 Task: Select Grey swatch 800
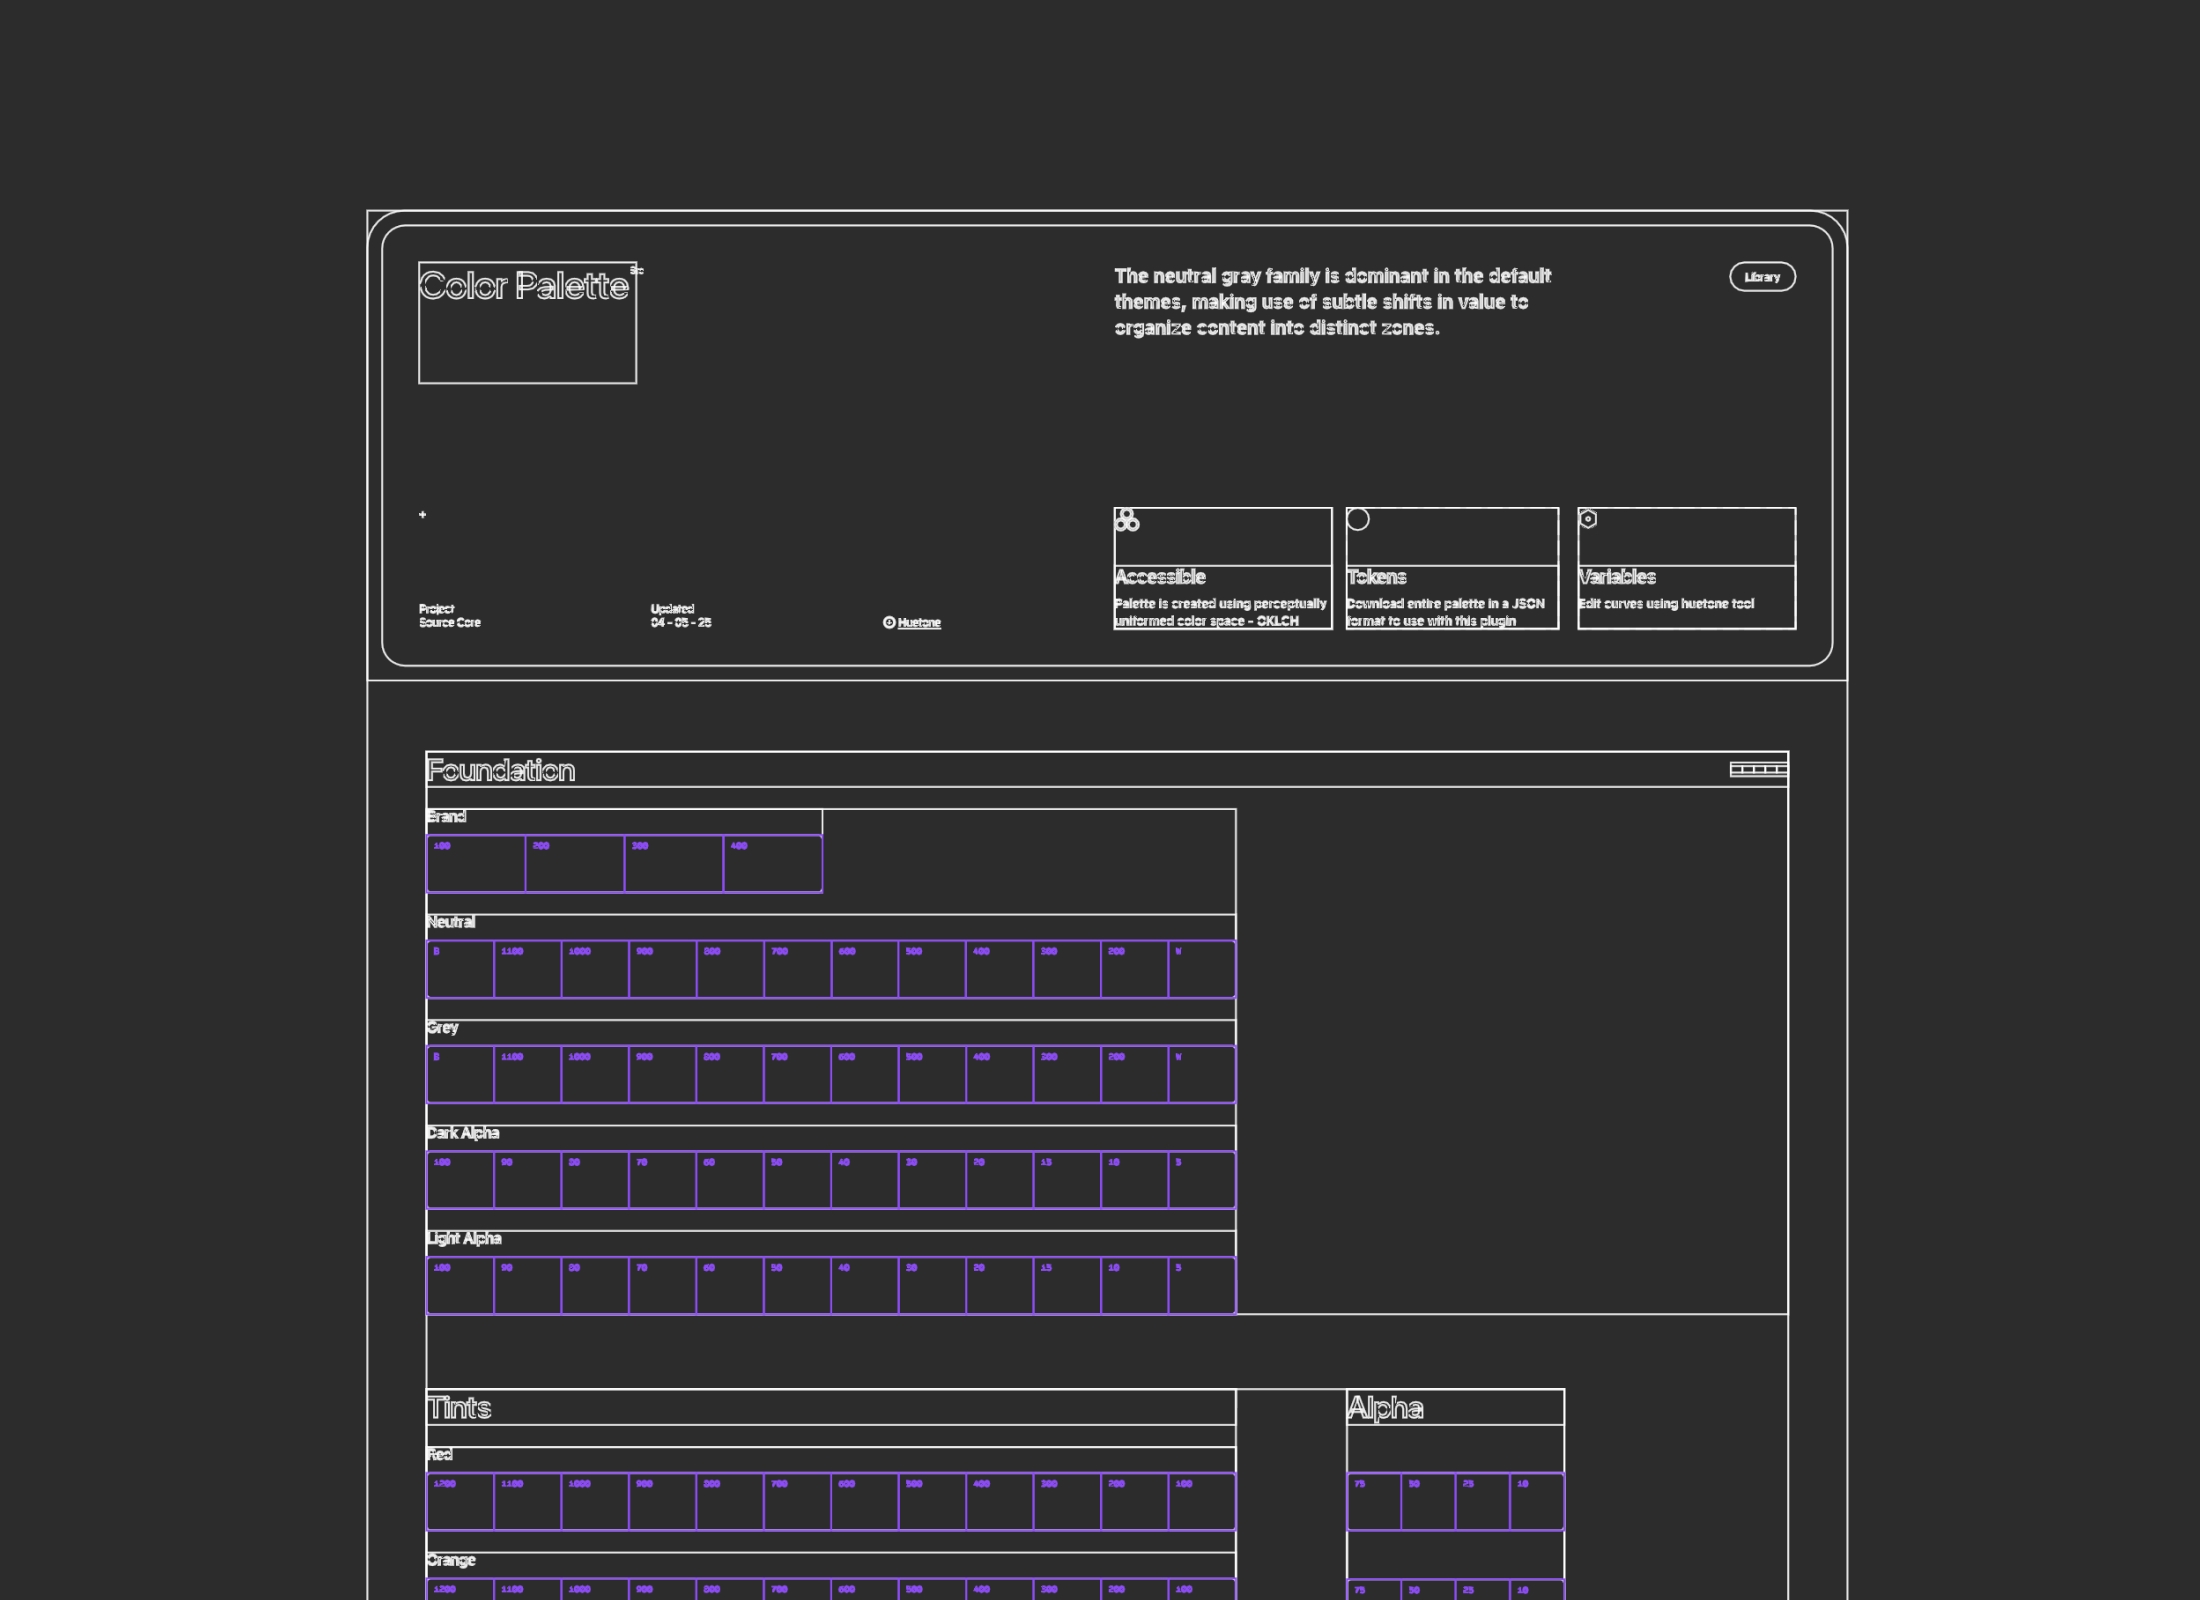coord(730,1074)
